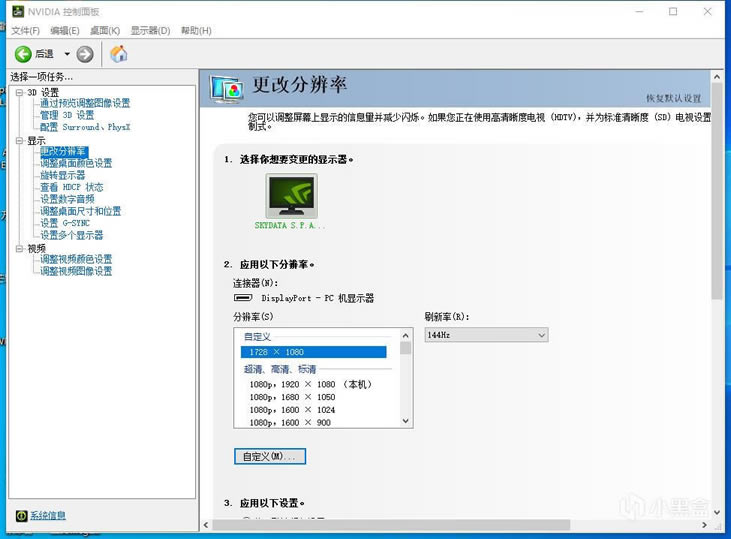Open the 编辑(E) menu

(x=65, y=31)
